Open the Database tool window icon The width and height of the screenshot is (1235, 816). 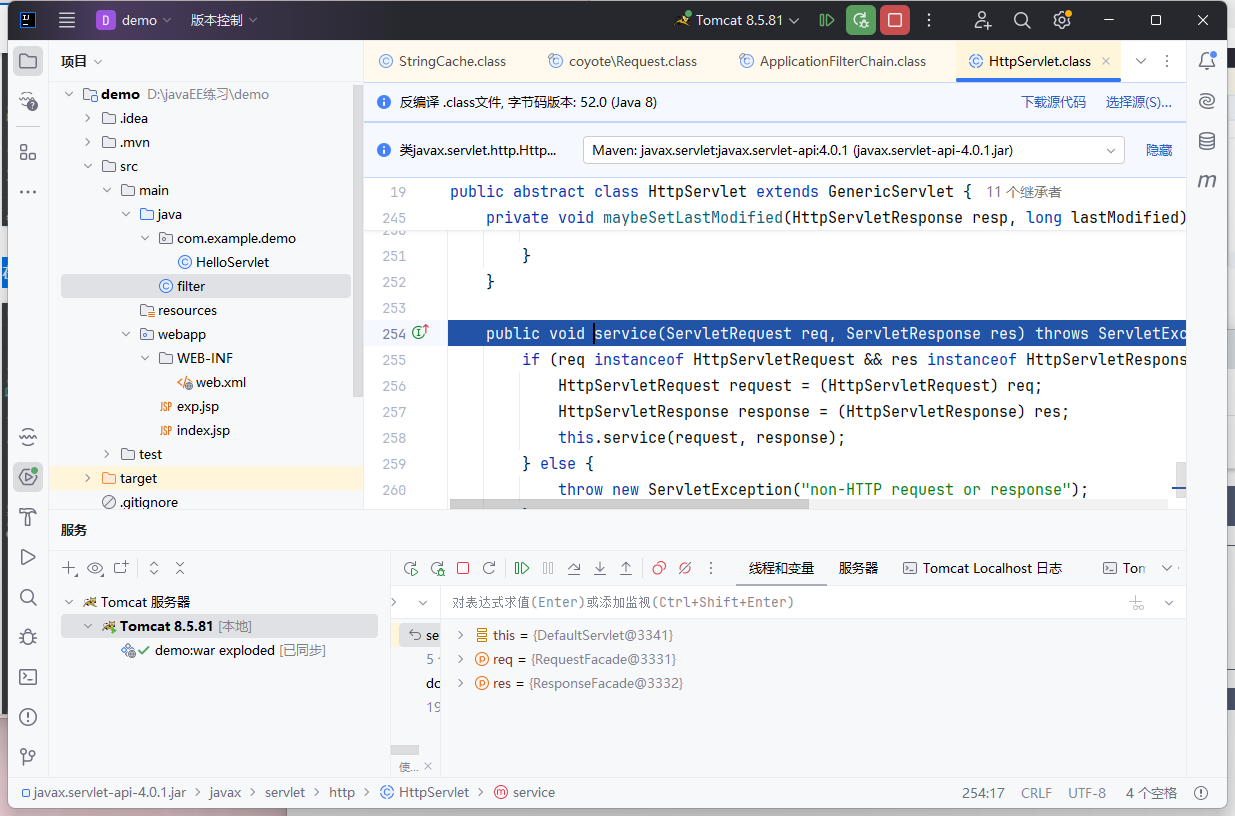pyautogui.click(x=1207, y=141)
